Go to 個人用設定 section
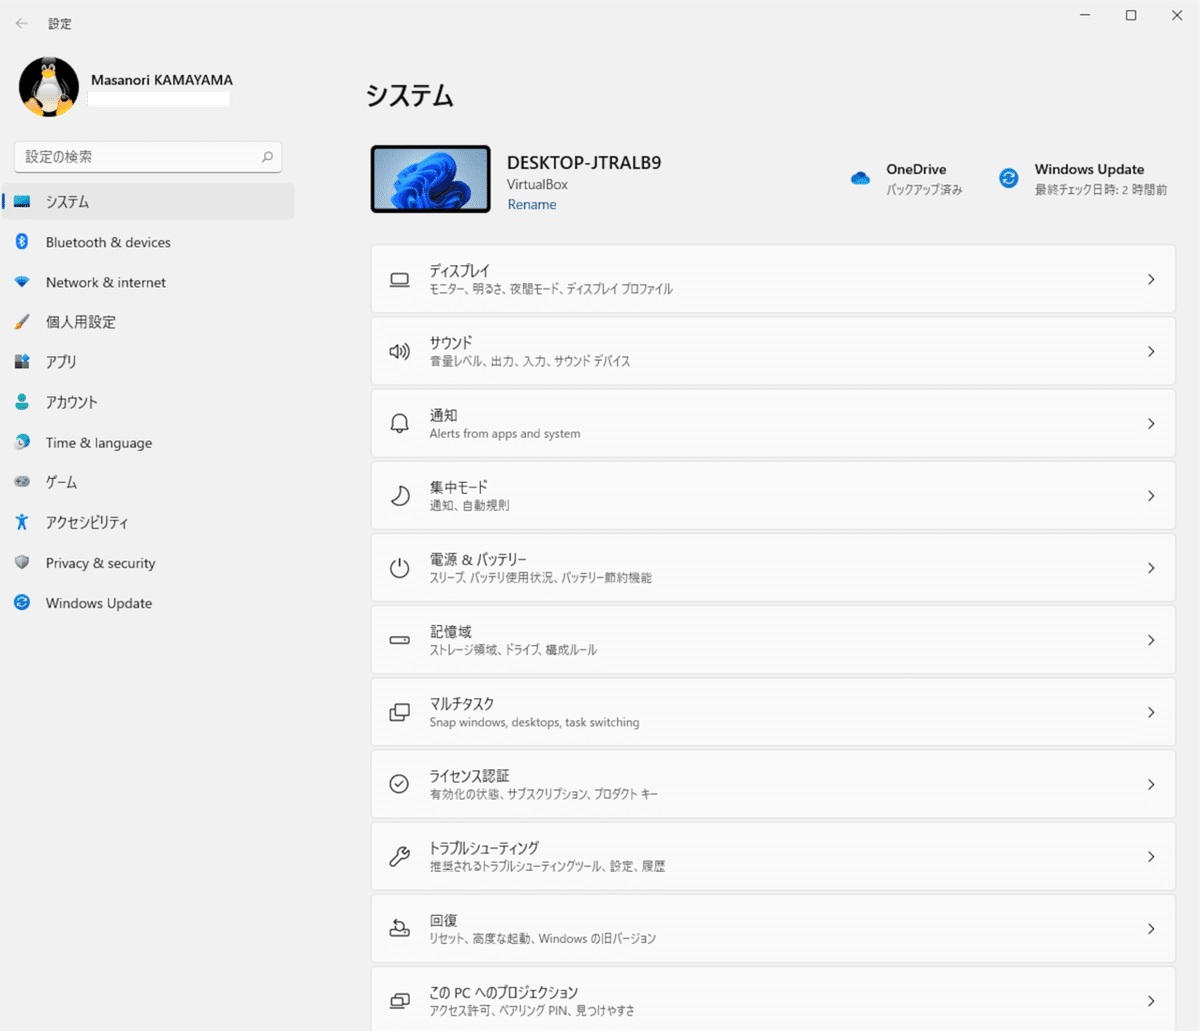Screen dimensions: 1200x1031 [148, 322]
